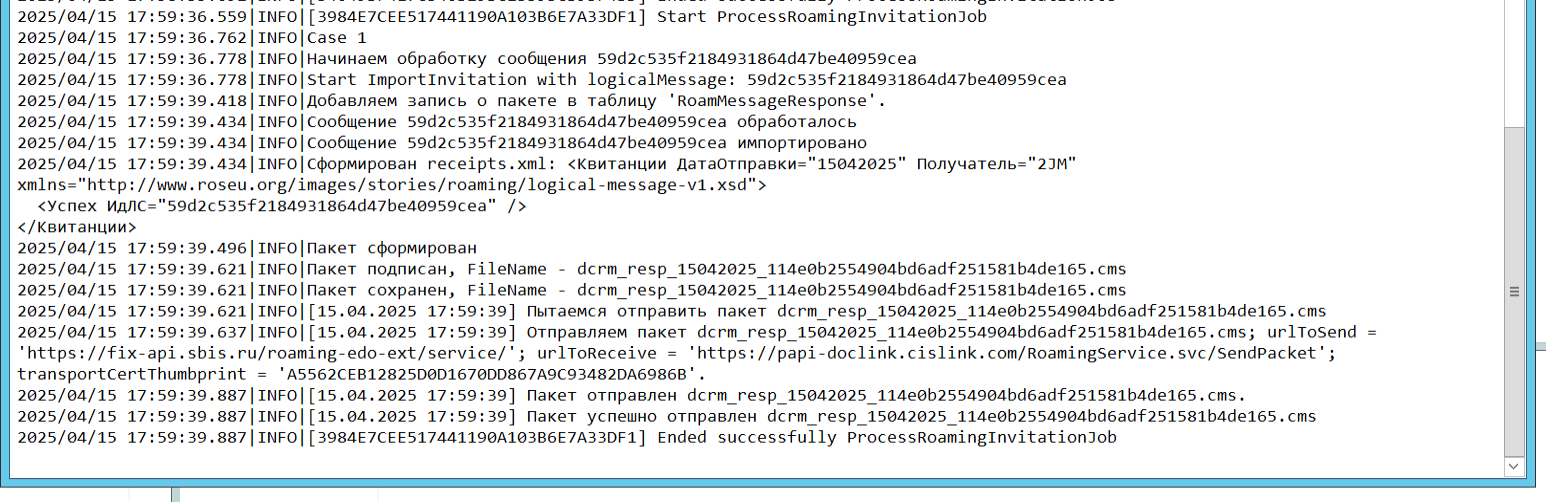Click the closing '</Квитанции>' tag line

coord(77,227)
